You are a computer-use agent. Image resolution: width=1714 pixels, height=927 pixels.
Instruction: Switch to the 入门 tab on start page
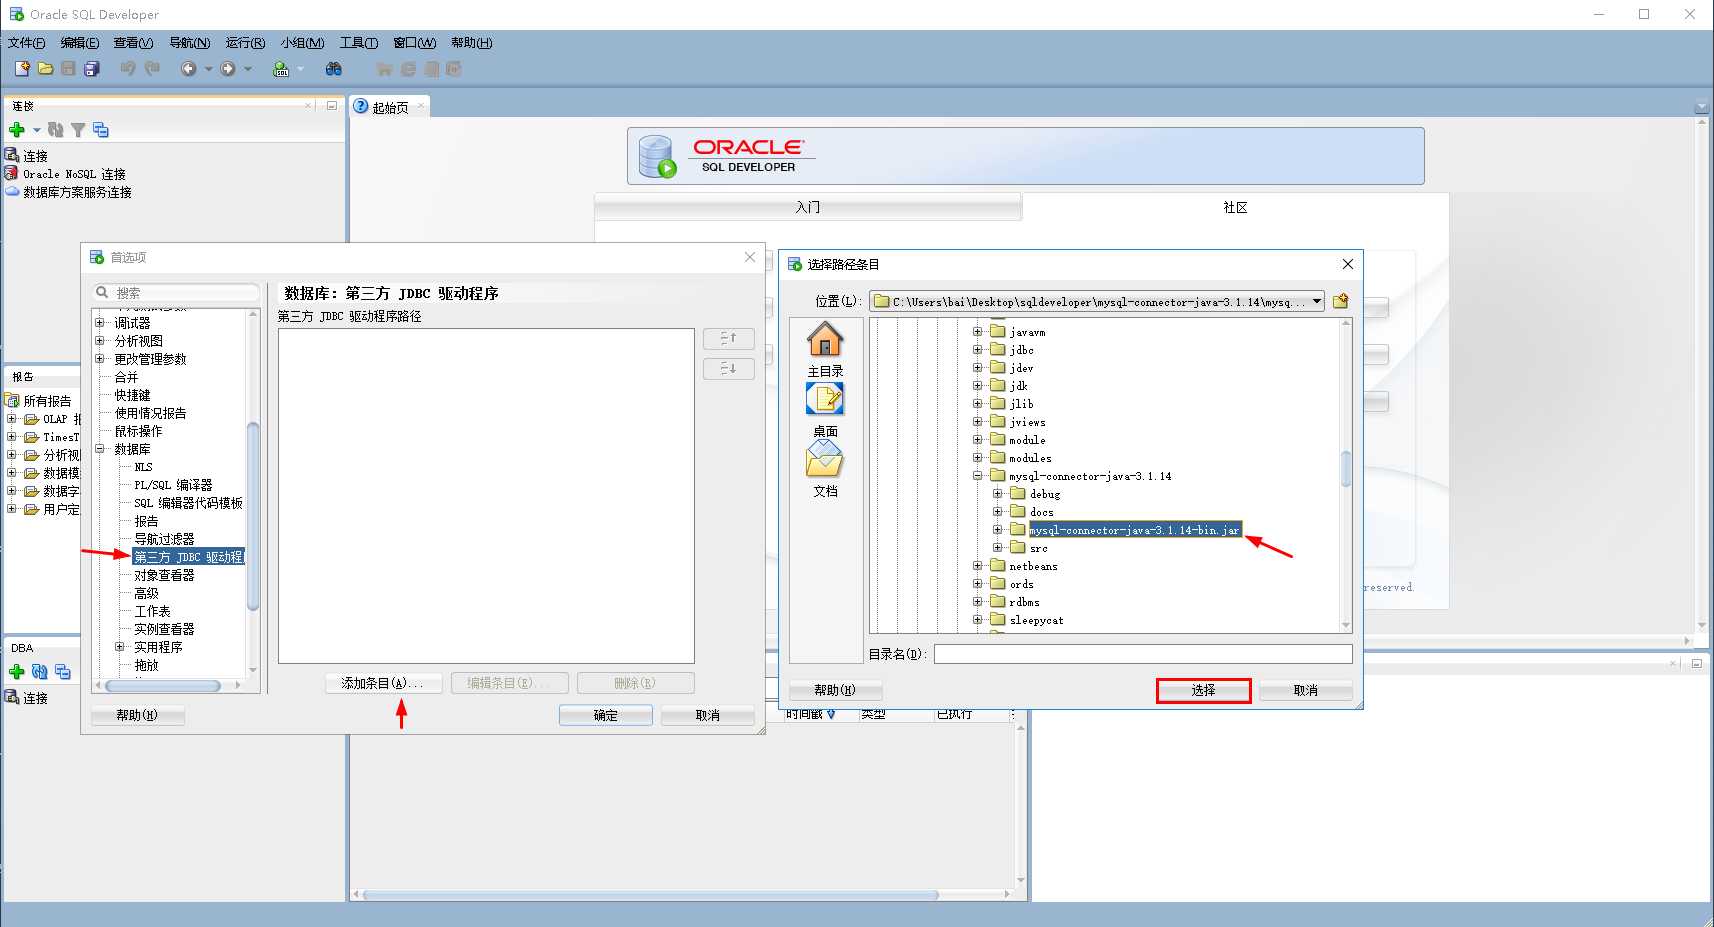click(x=808, y=207)
